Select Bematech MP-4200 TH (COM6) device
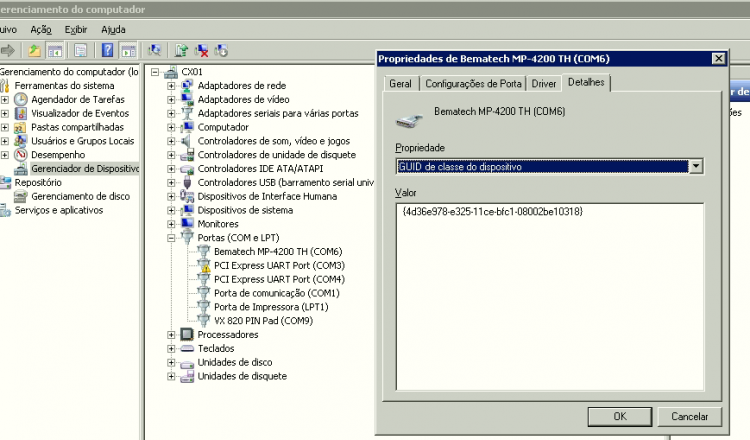The height and width of the screenshot is (440, 750). tap(278, 252)
